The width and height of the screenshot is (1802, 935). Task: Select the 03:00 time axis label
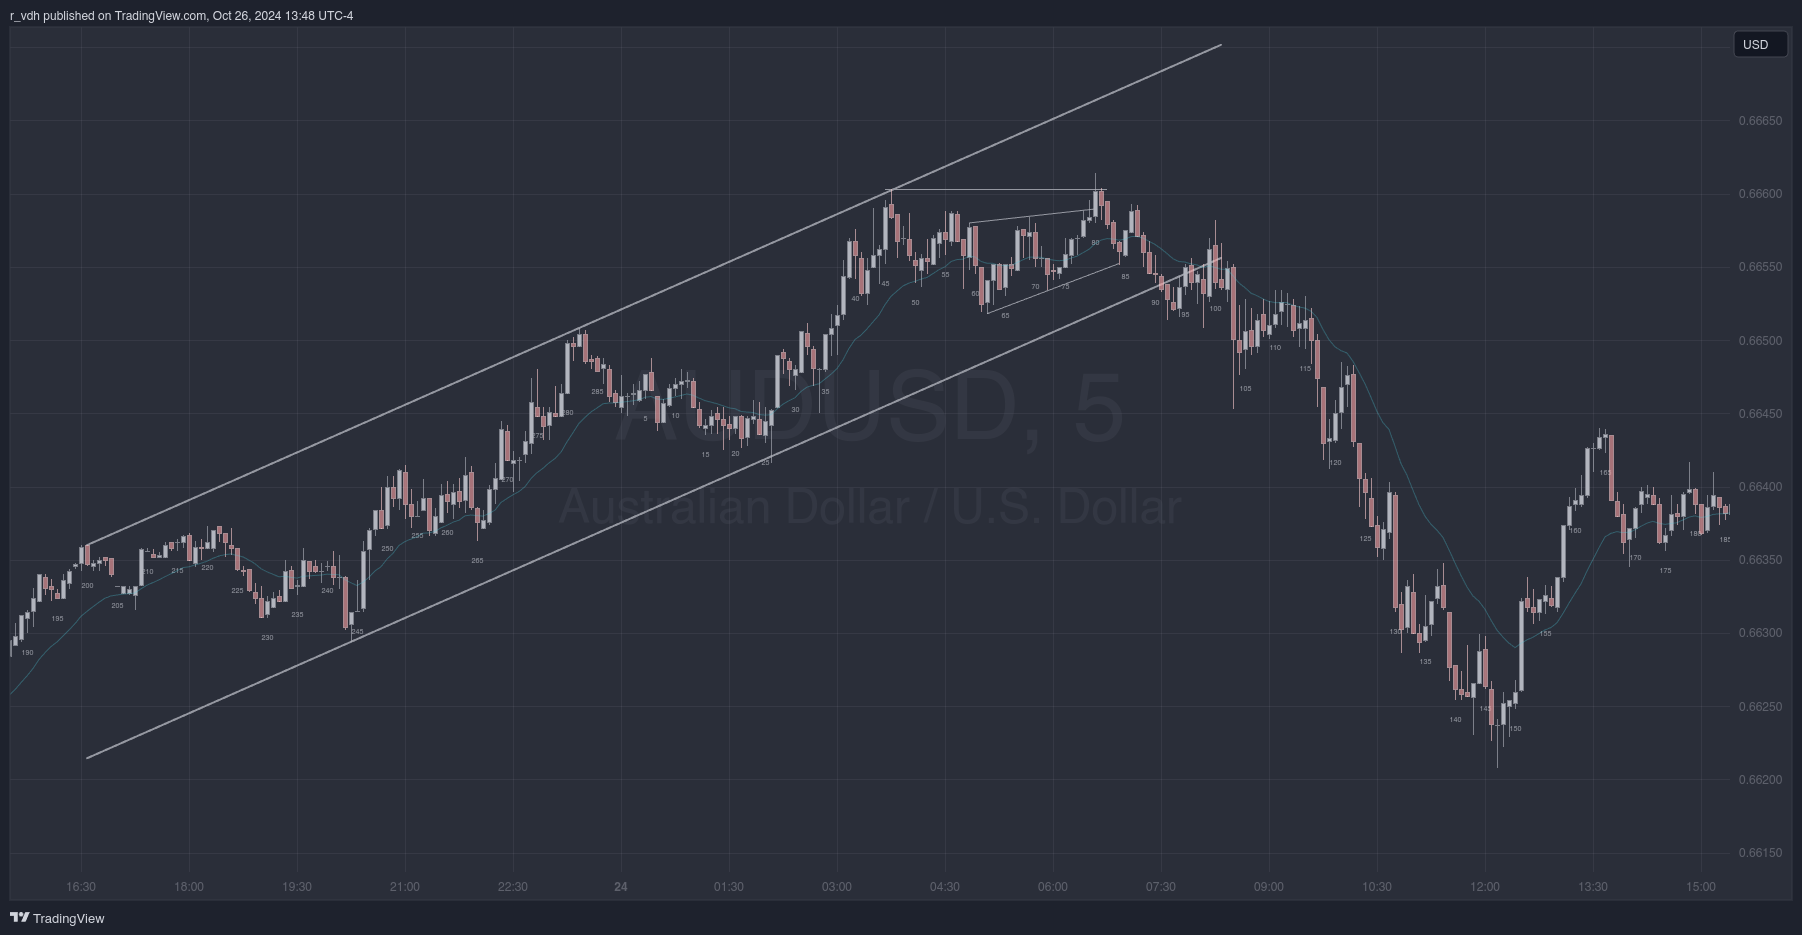(x=837, y=887)
